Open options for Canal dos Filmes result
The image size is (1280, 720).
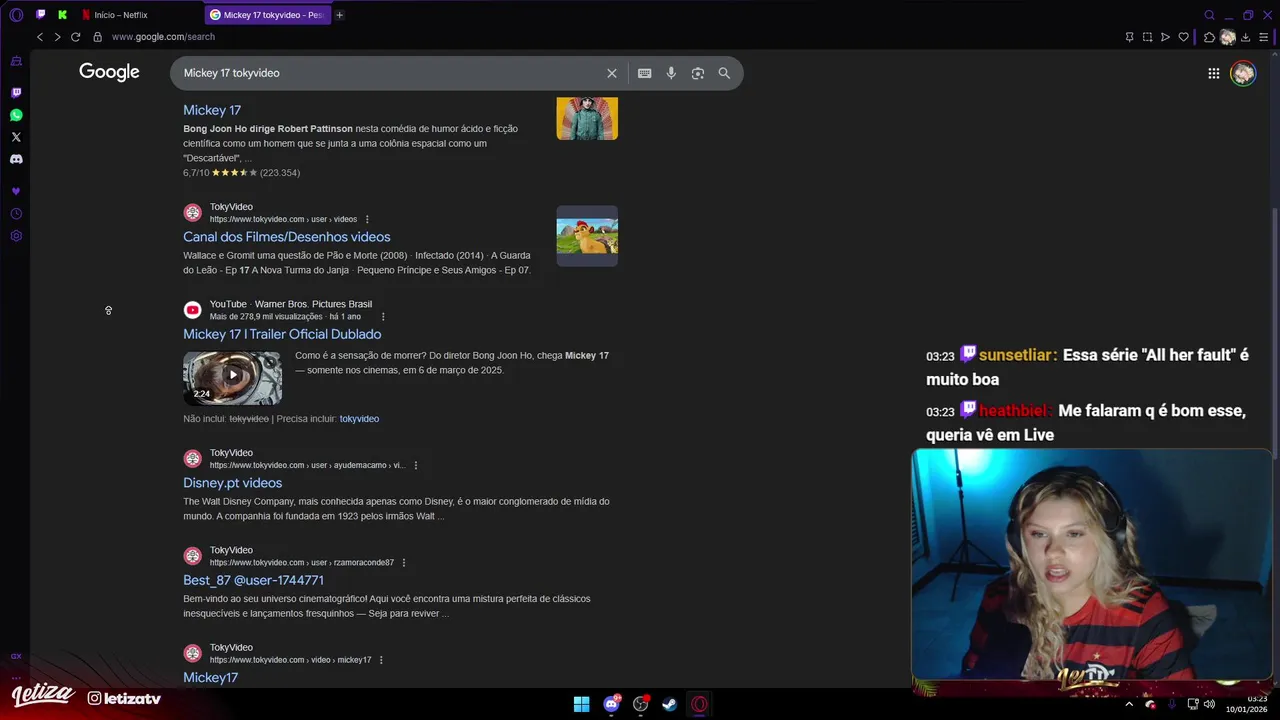point(367,219)
